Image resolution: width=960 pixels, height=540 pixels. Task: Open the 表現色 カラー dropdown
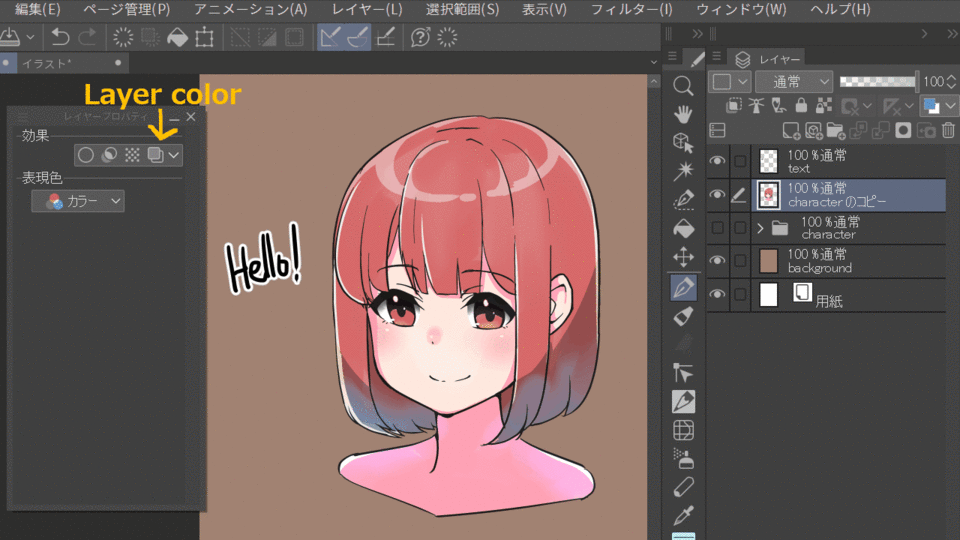(x=78, y=201)
